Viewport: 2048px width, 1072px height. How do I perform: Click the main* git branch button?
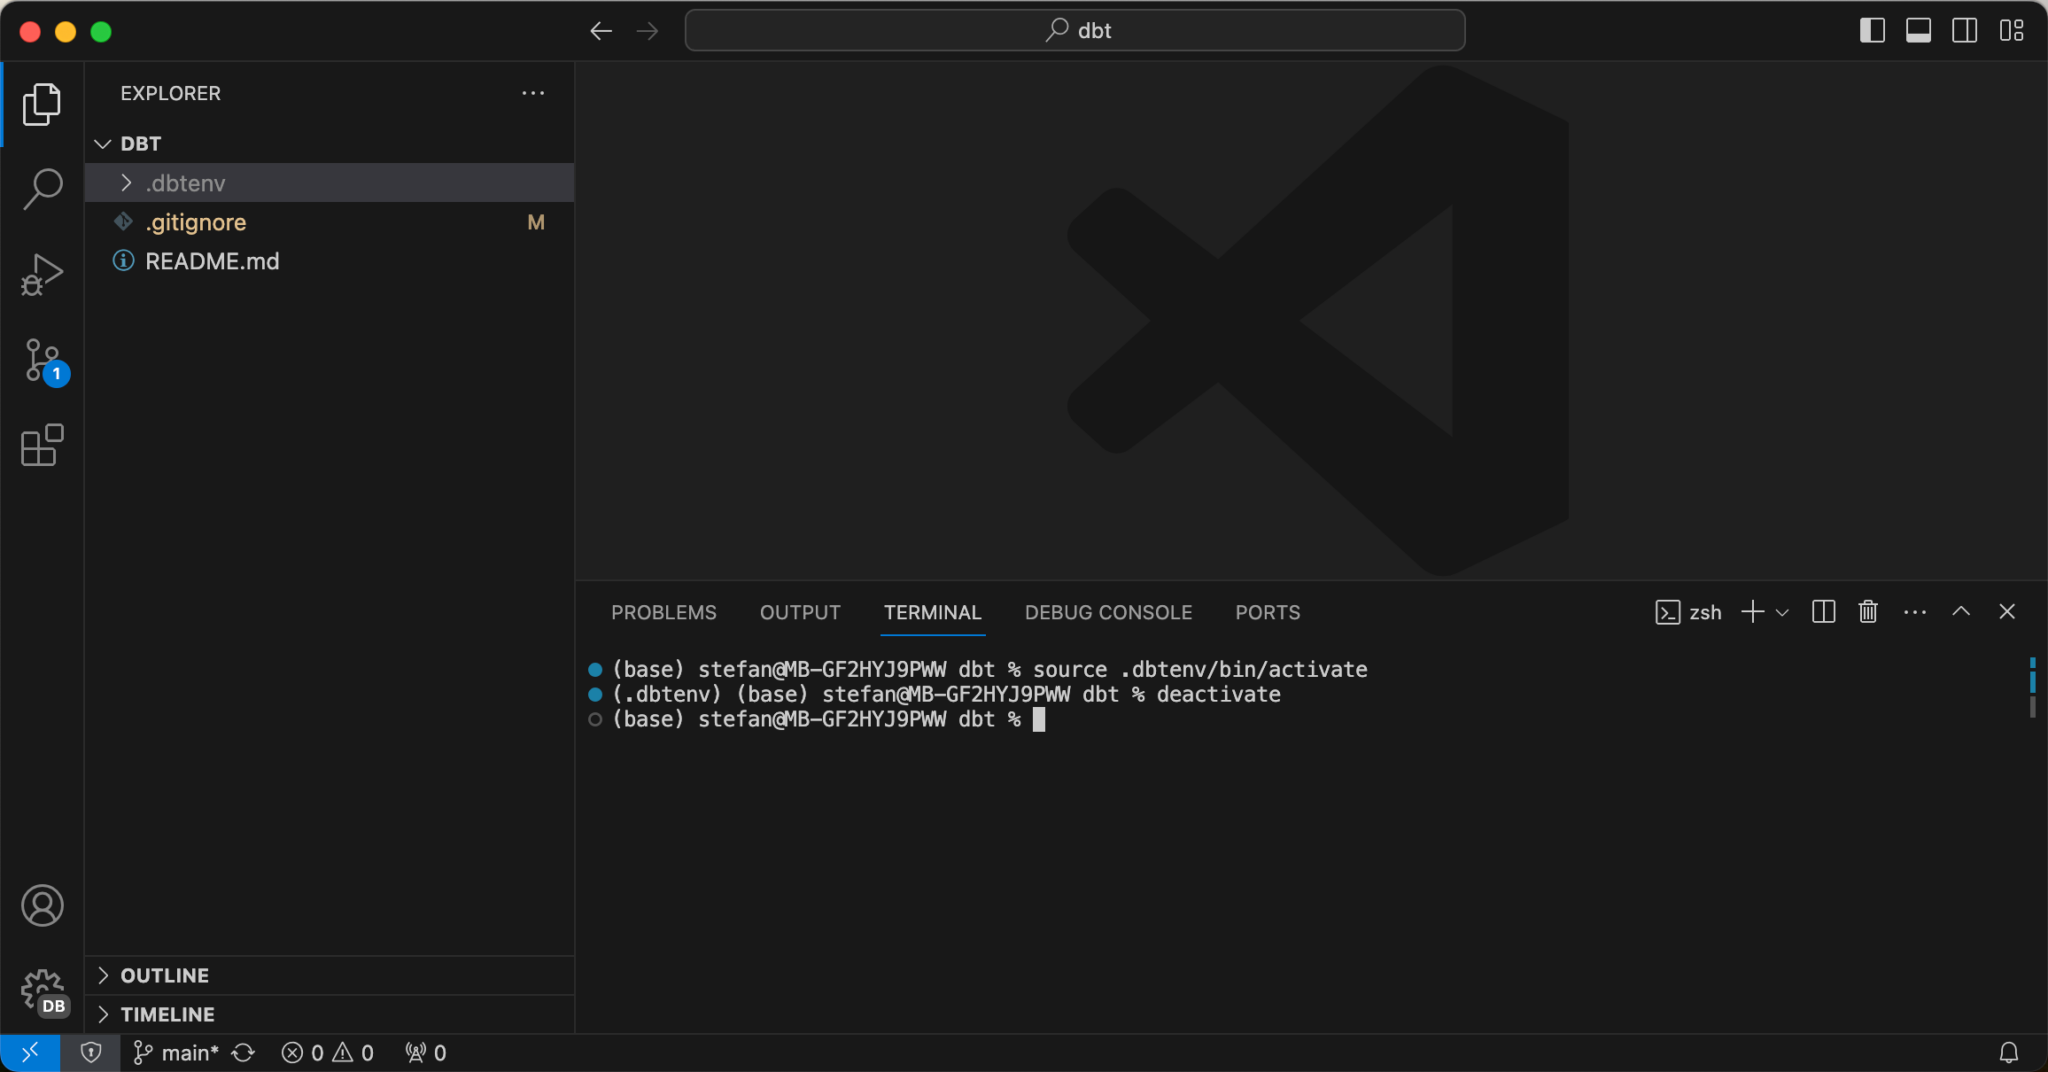pos(177,1052)
